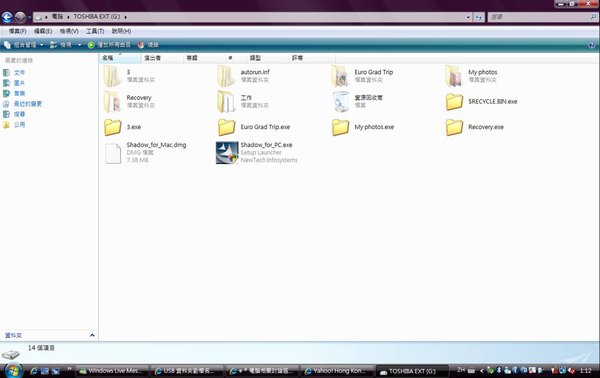Show hidden system tray icons arrow
Screen dimensions: 600x378
pyautogui.click(x=482, y=370)
